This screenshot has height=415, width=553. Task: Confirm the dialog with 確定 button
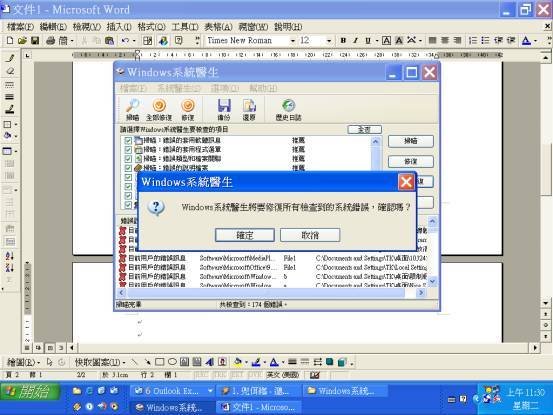point(245,235)
